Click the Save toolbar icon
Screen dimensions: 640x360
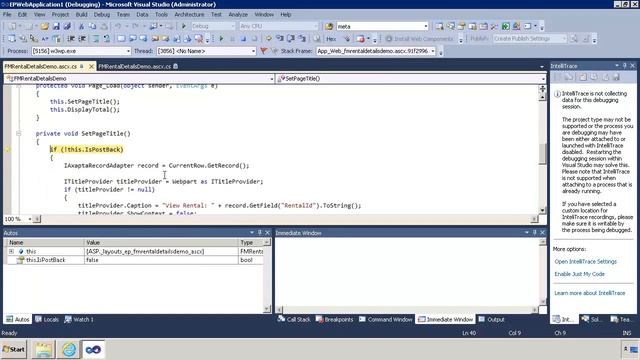point(56,26)
